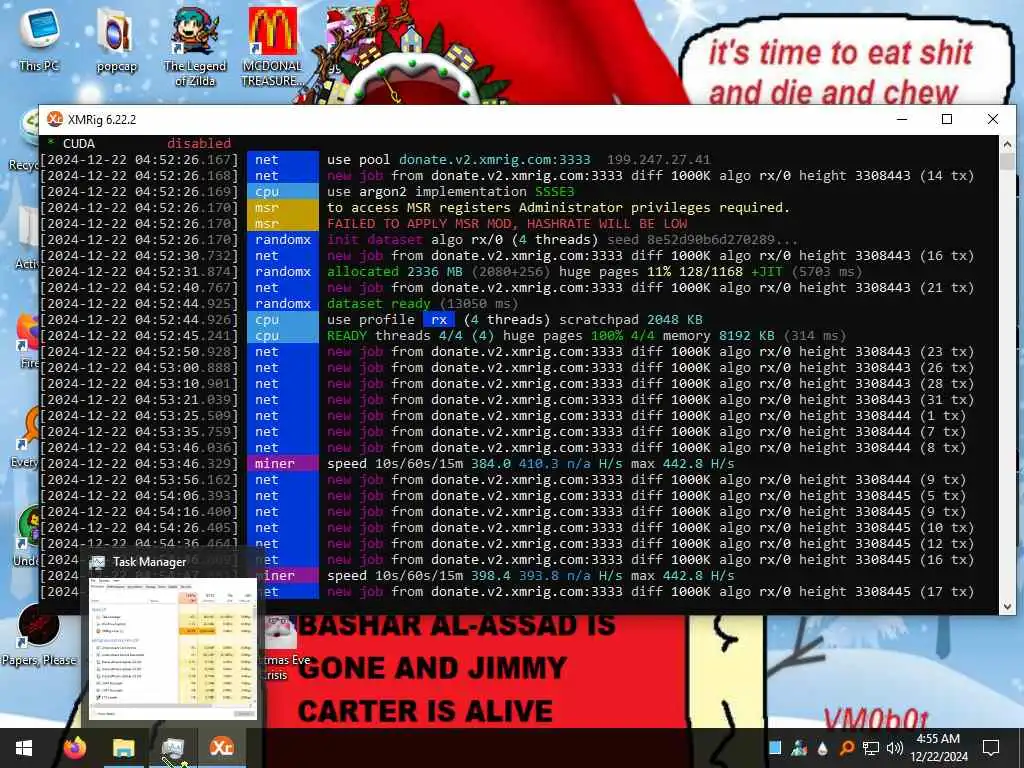Switch to Task Manager via taskbar icon
This screenshot has width=1024, height=768.
173,748
